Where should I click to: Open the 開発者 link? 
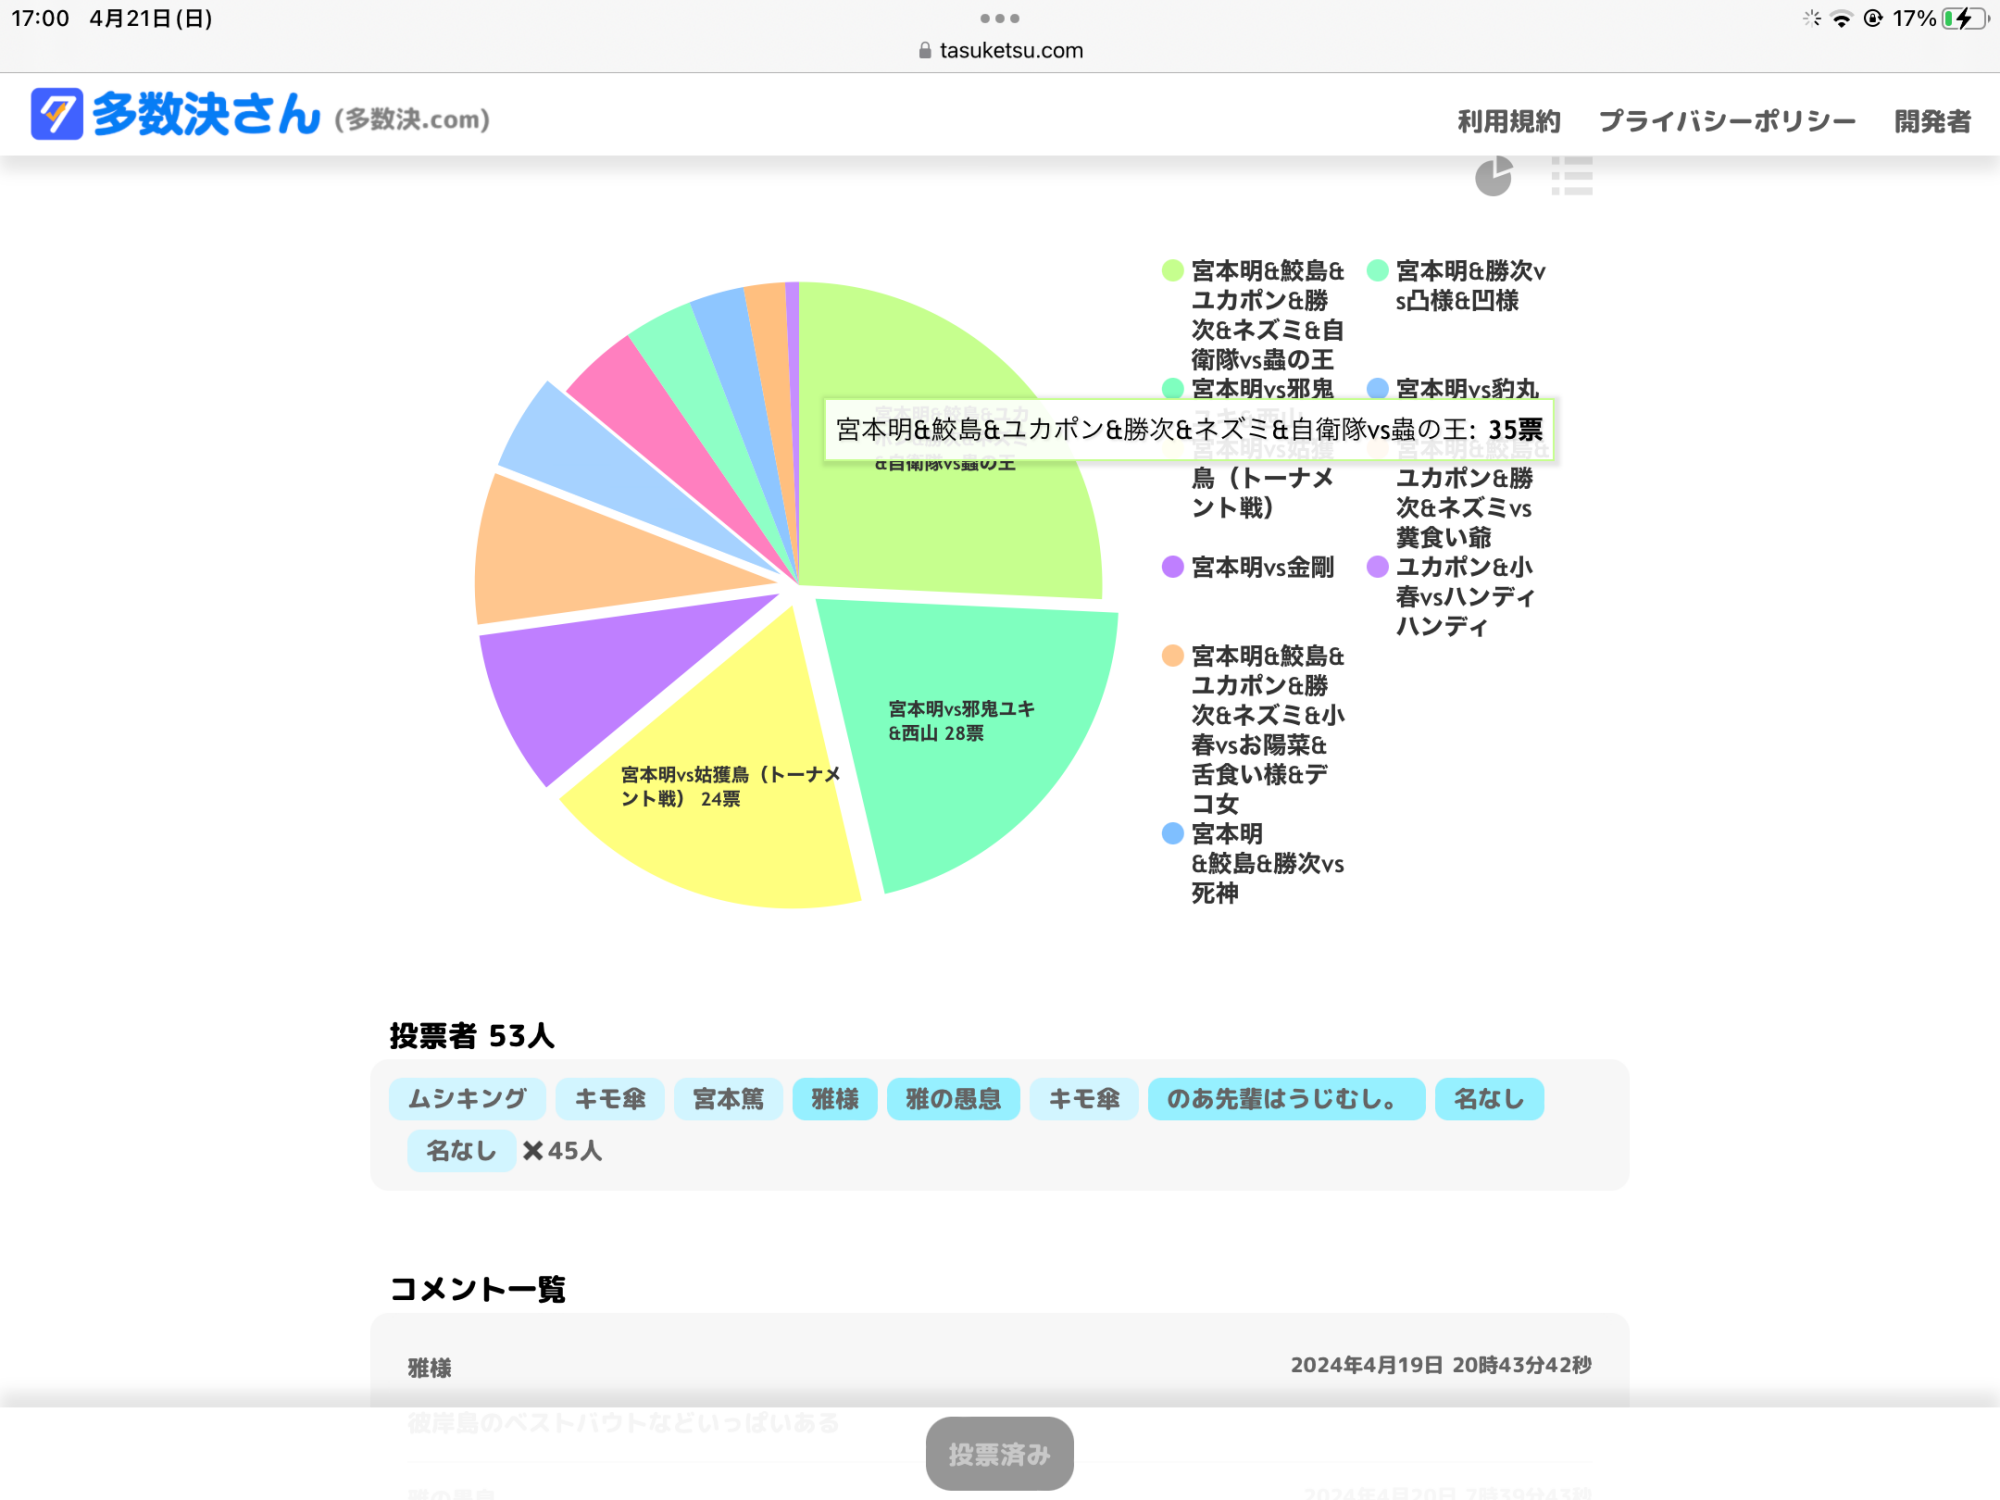point(1932,121)
